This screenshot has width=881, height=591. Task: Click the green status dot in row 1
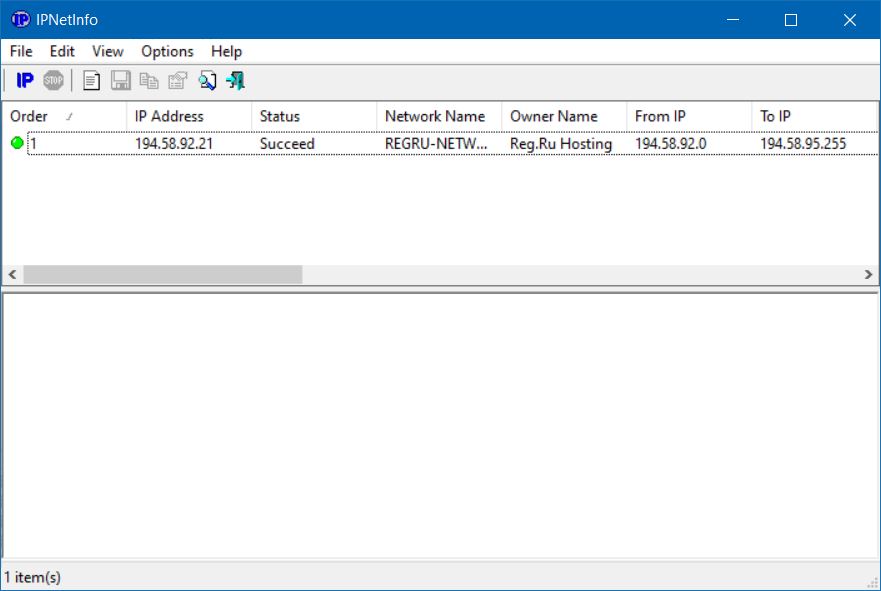coord(17,143)
